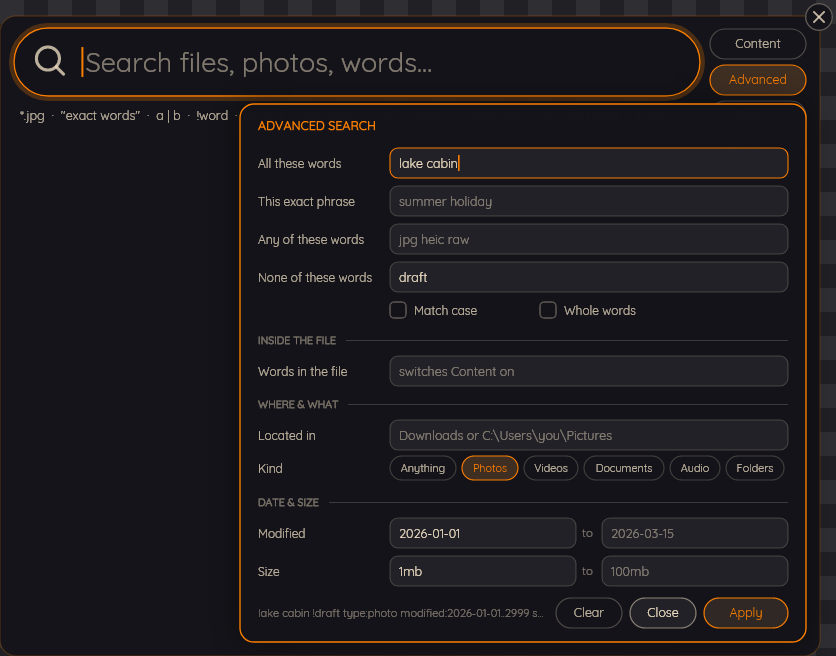Click the minimum Size field
Viewport: 836px width, 656px height.
pos(483,571)
